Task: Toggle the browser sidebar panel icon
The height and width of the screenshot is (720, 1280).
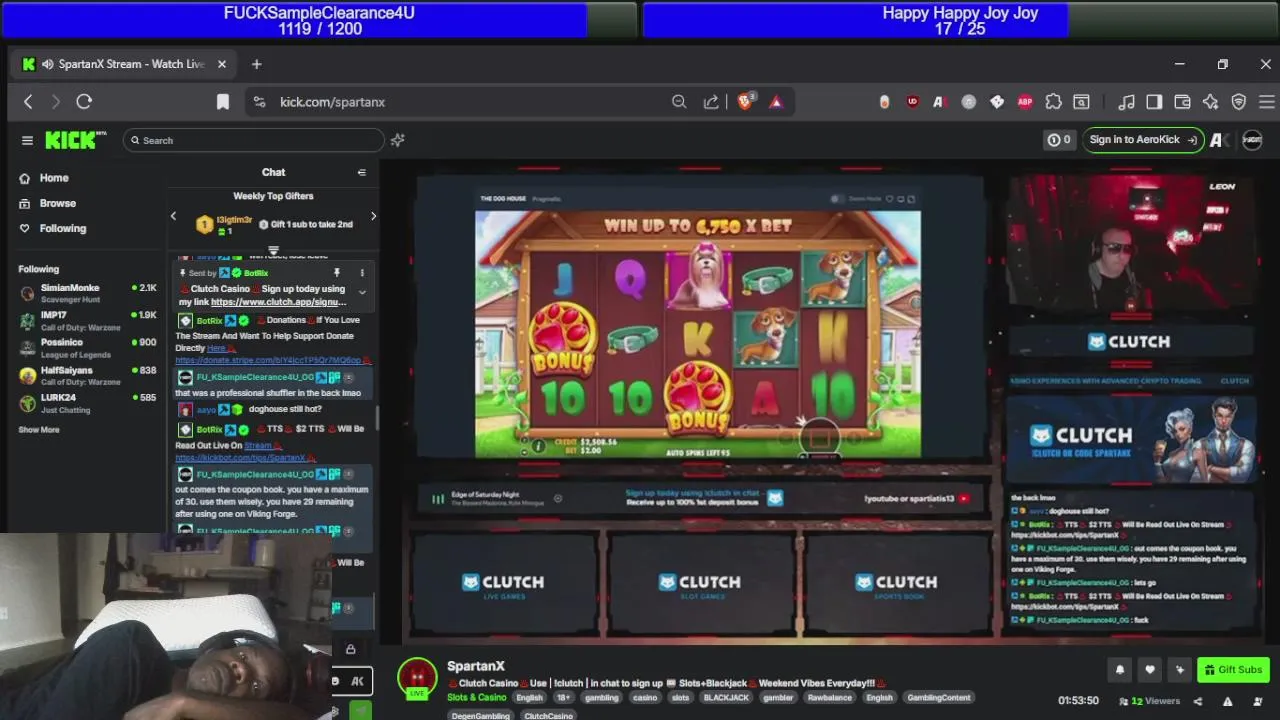Action: (1154, 101)
